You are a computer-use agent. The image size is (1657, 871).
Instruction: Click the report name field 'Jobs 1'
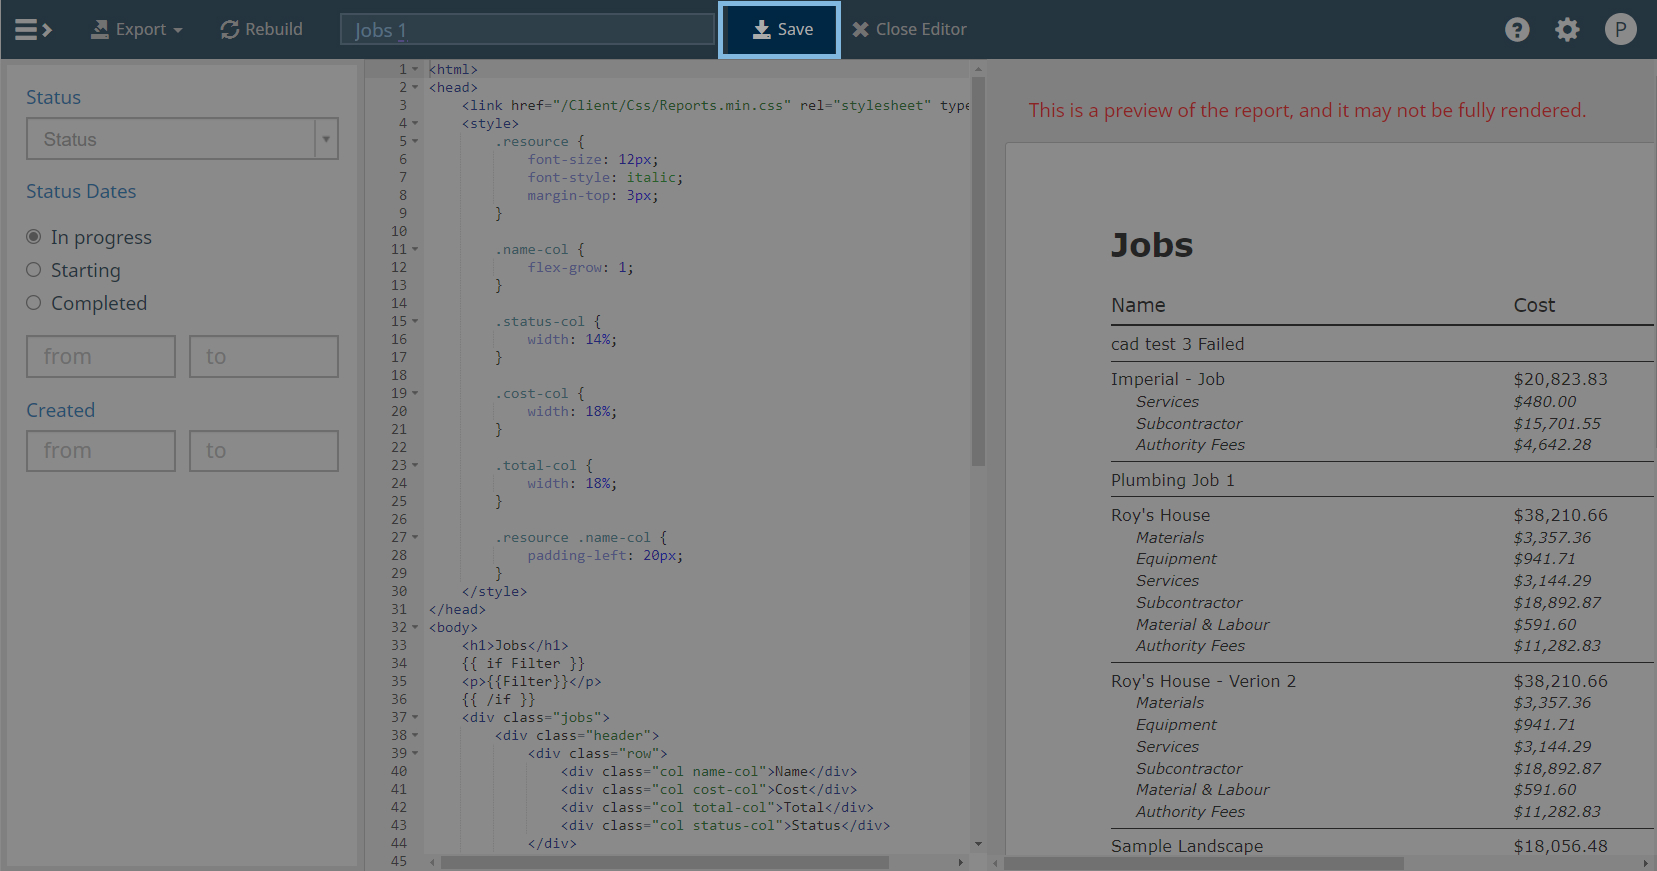527,29
